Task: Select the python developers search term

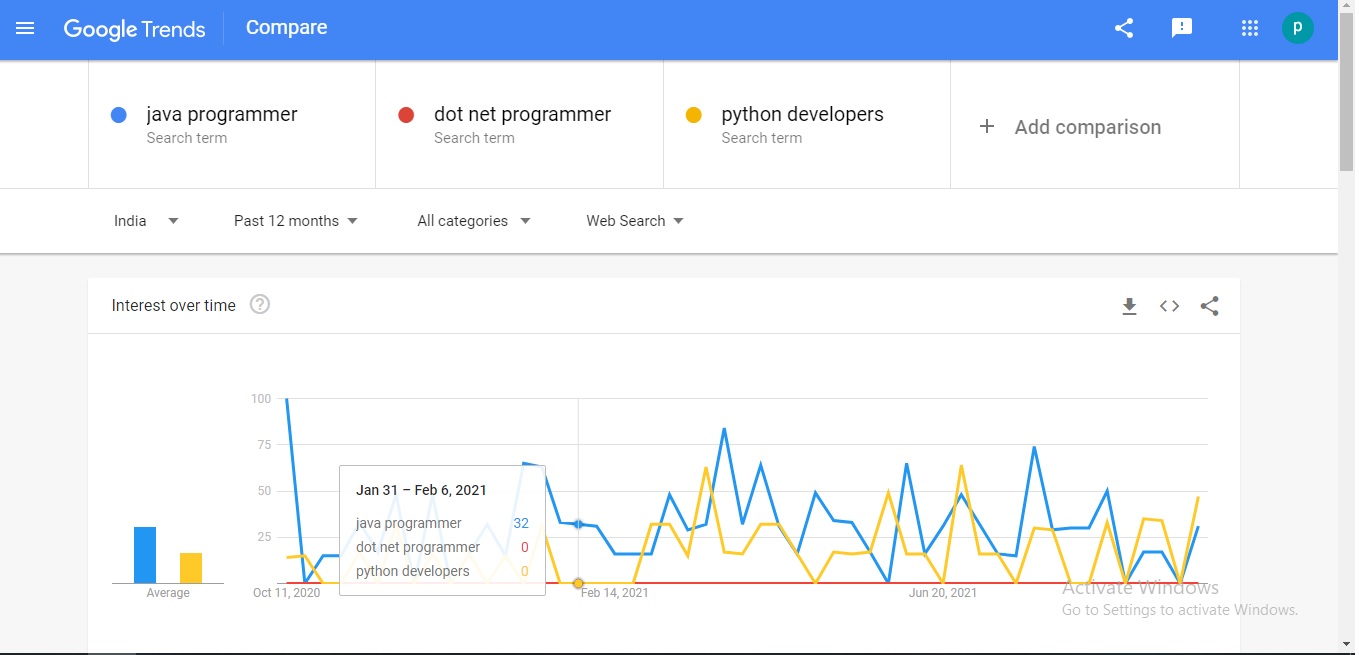Action: point(802,115)
